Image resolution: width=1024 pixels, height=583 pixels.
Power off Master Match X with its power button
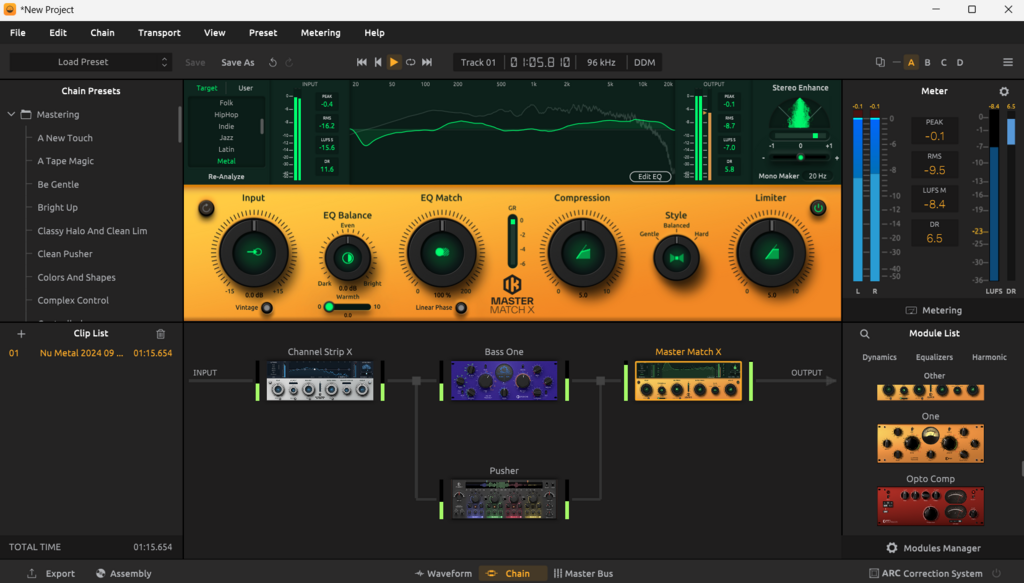tap(816, 209)
